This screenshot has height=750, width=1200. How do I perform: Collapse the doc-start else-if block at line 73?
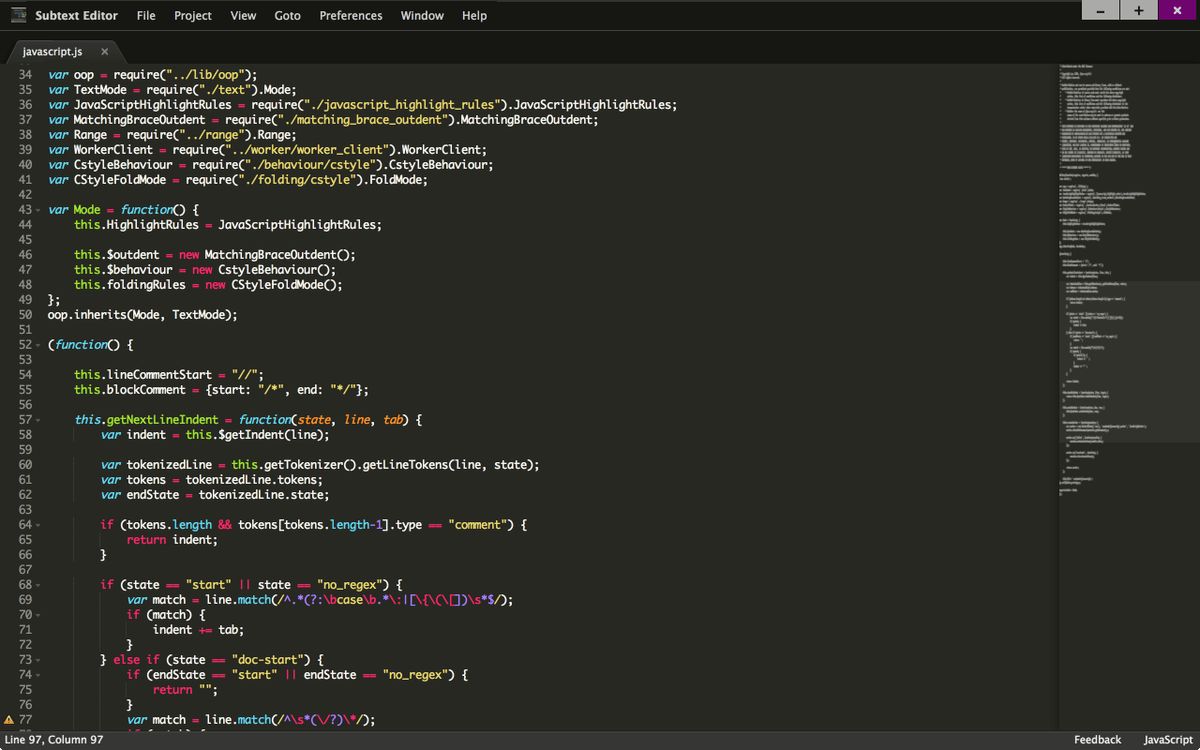click(x=37, y=659)
